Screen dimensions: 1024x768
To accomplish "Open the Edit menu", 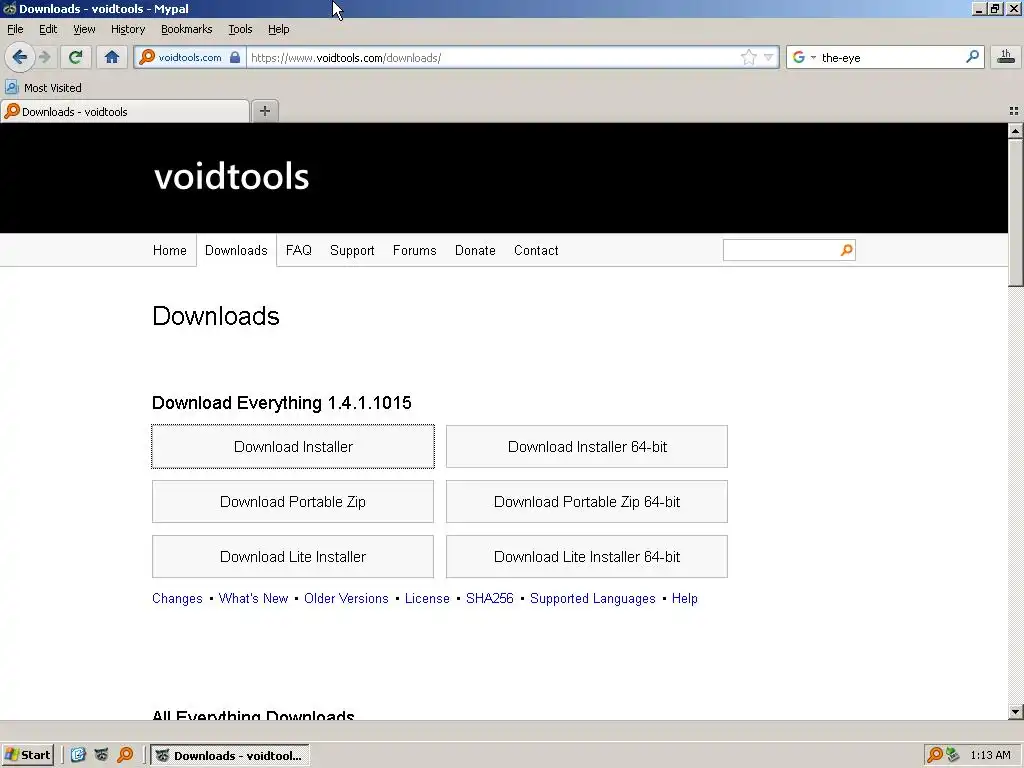I will (48, 29).
